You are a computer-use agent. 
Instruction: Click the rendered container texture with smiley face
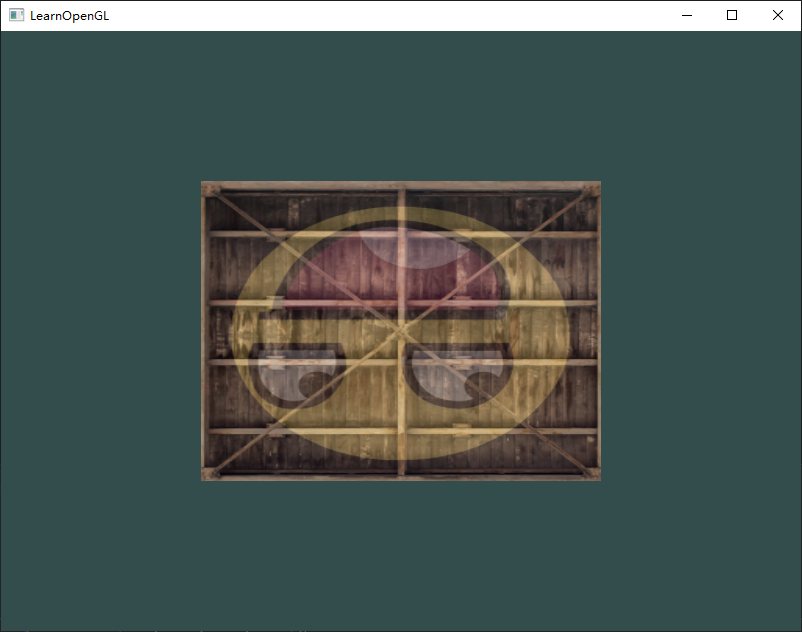click(x=401, y=331)
